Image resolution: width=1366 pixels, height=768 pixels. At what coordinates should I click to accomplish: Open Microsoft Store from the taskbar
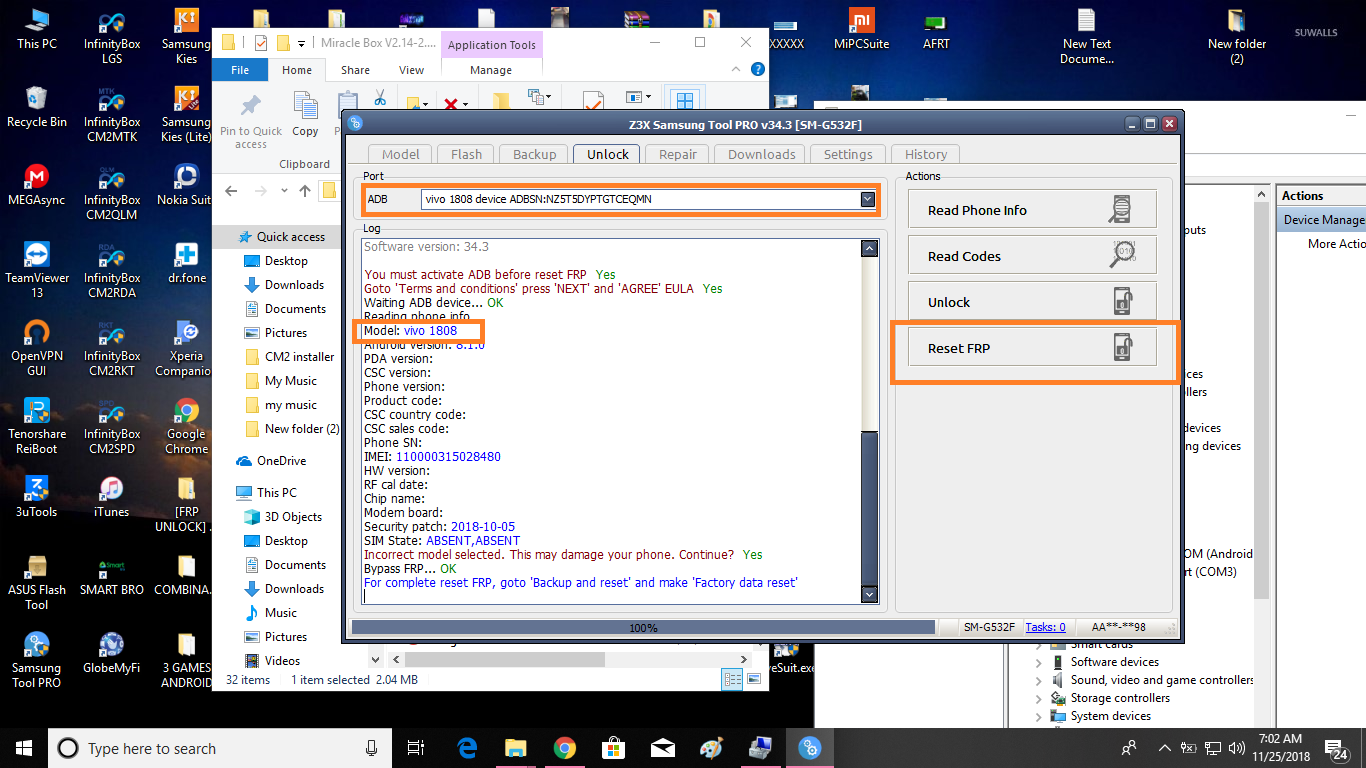coord(613,748)
